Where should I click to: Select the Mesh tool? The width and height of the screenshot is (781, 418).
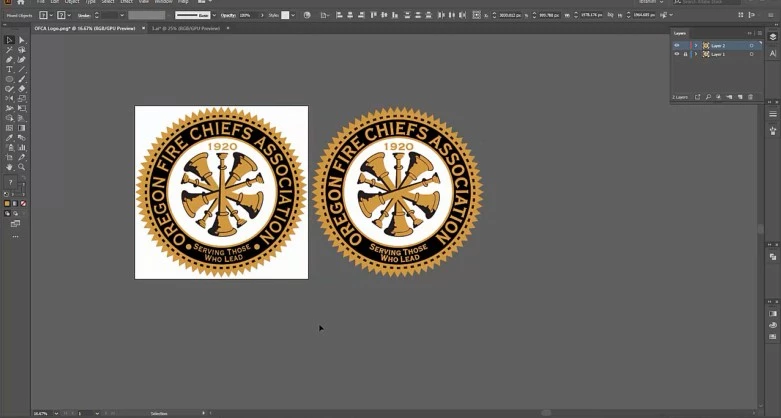pyautogui.click(x=9, y=128)
